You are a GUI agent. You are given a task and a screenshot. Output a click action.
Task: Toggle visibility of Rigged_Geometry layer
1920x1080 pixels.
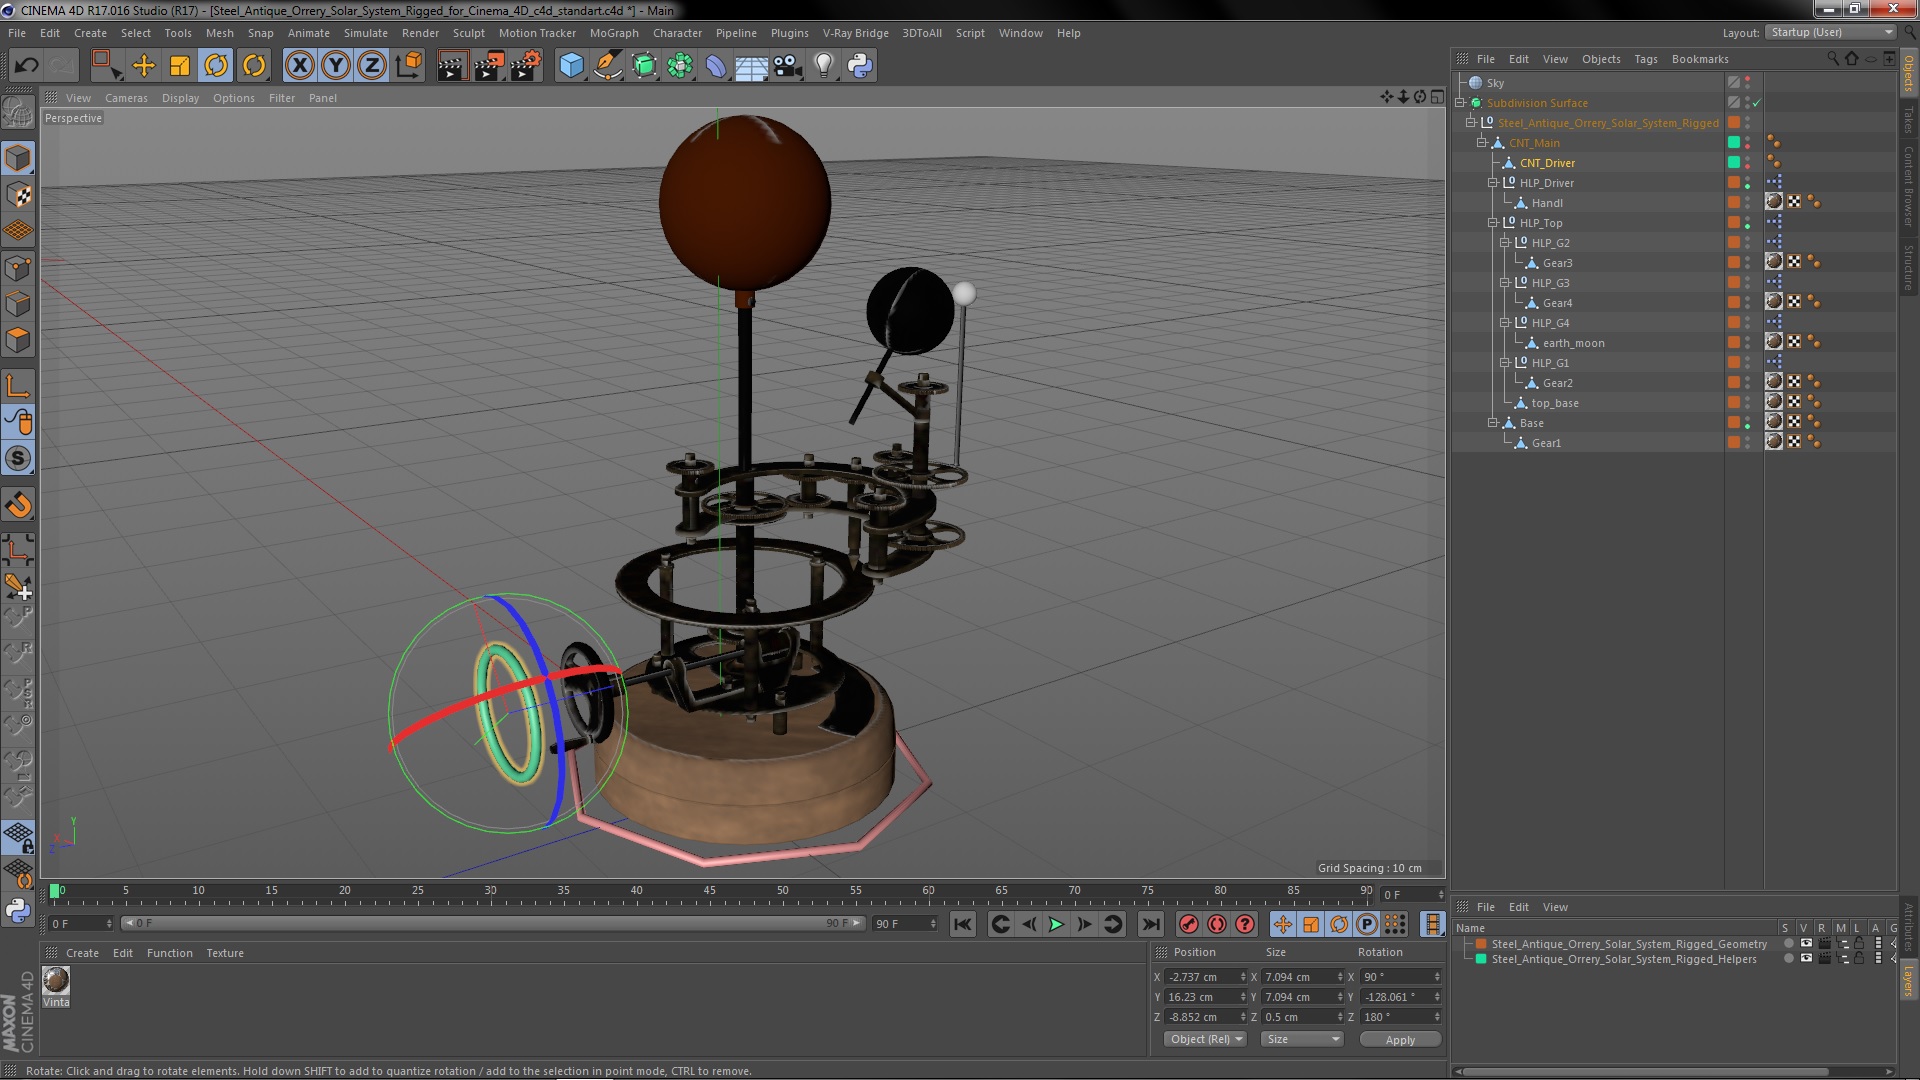click(x=1806, y=944)
